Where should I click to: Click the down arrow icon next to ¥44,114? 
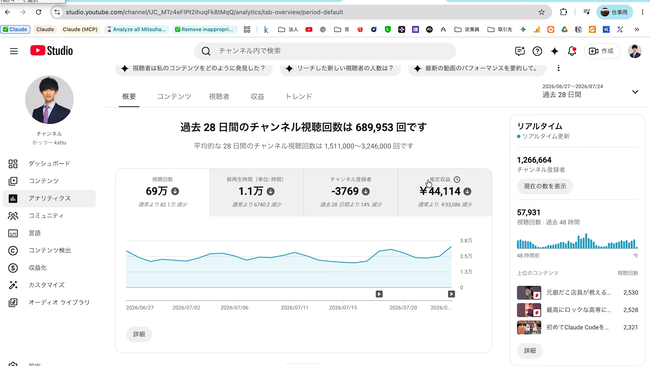tap(467, 191)
